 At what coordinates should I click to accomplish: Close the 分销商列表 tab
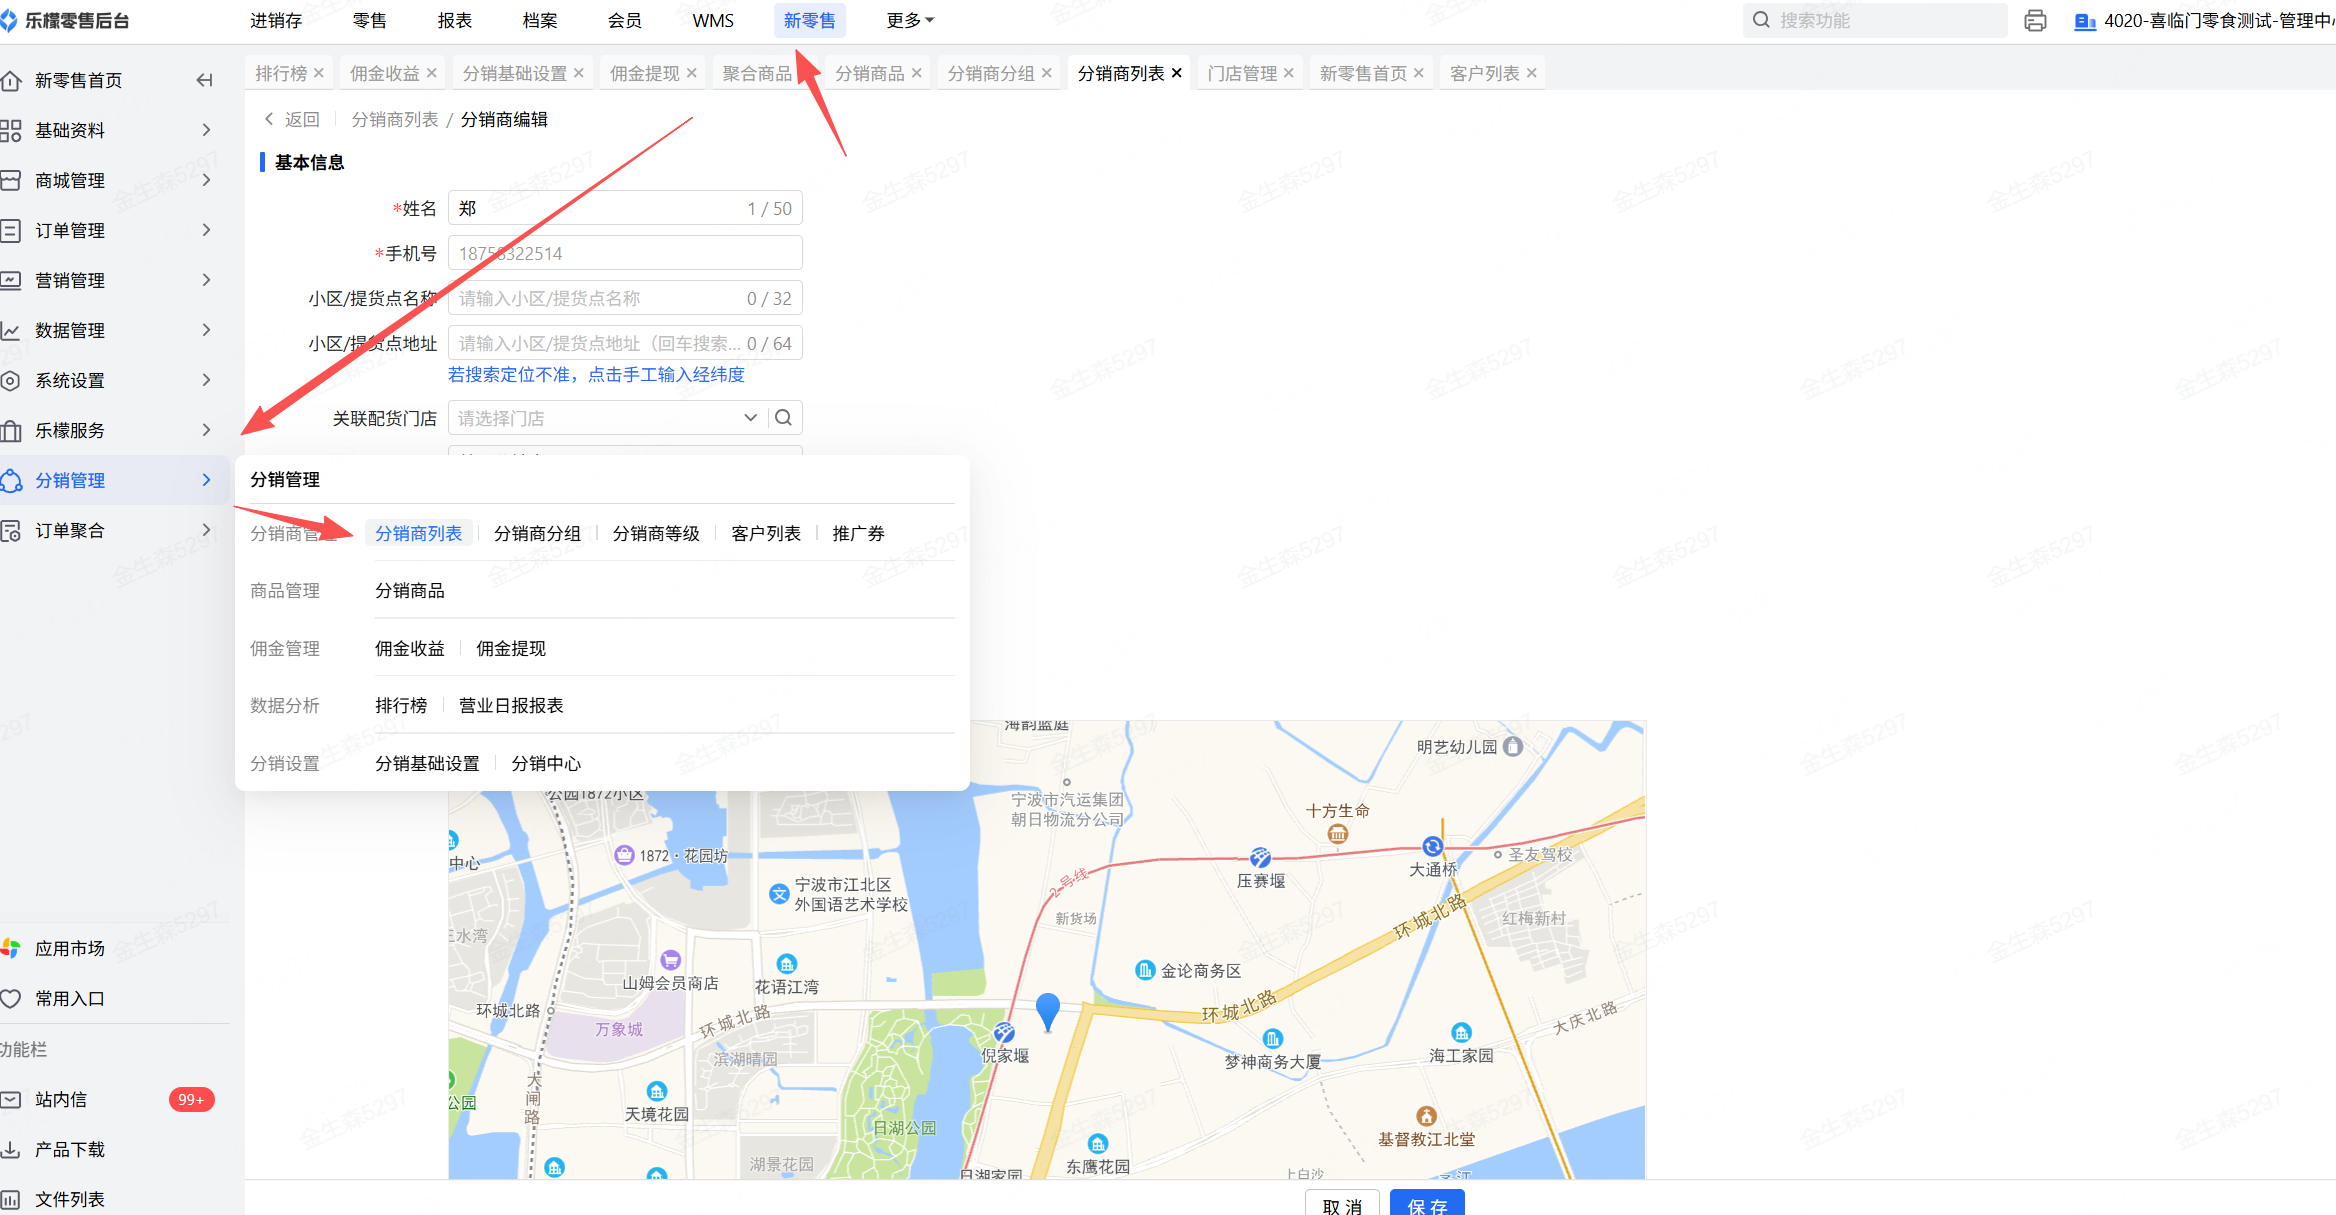[1177, 73]
